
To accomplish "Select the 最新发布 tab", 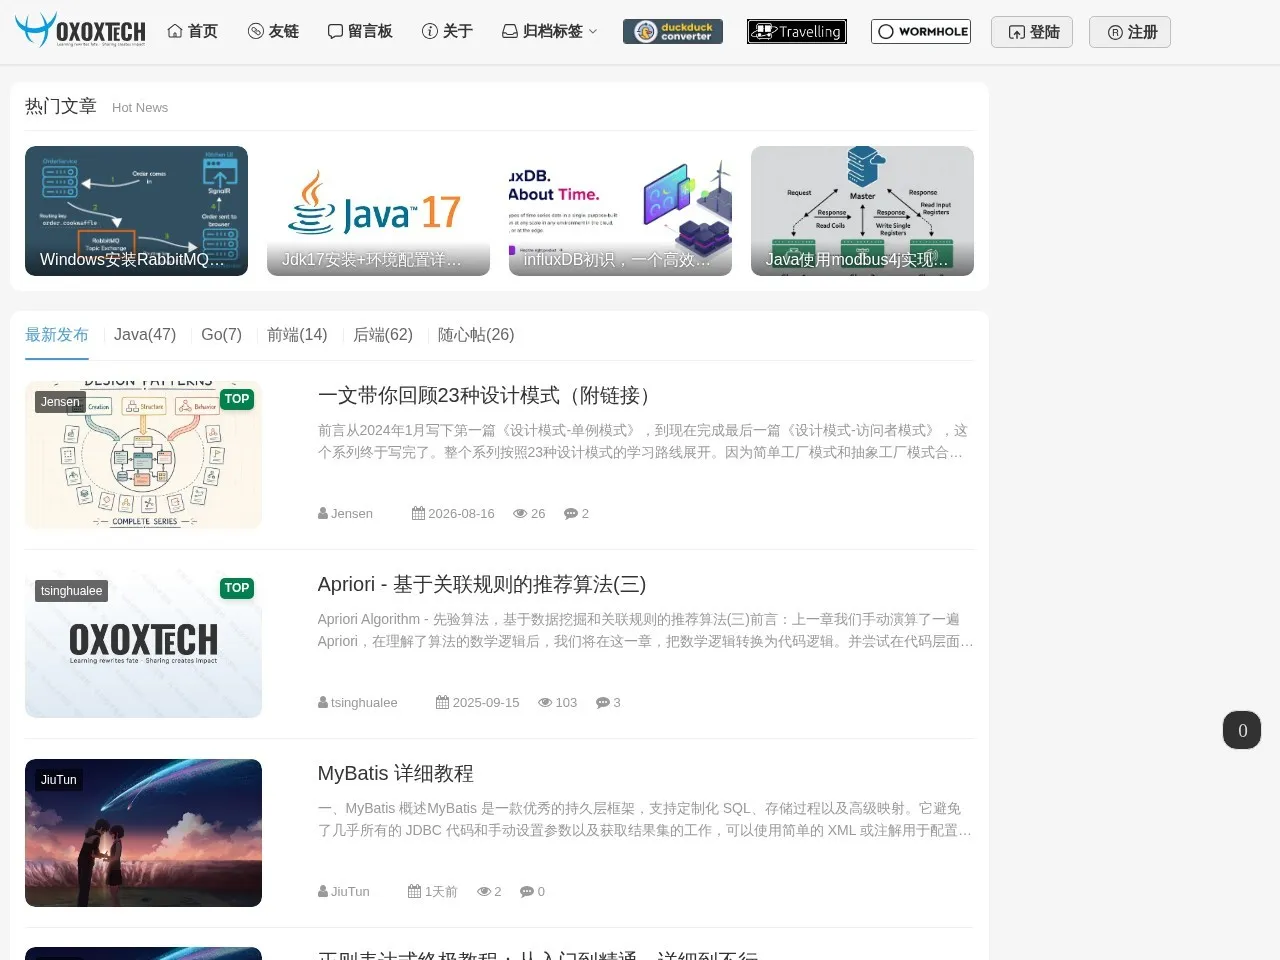I will pos(57,335).
